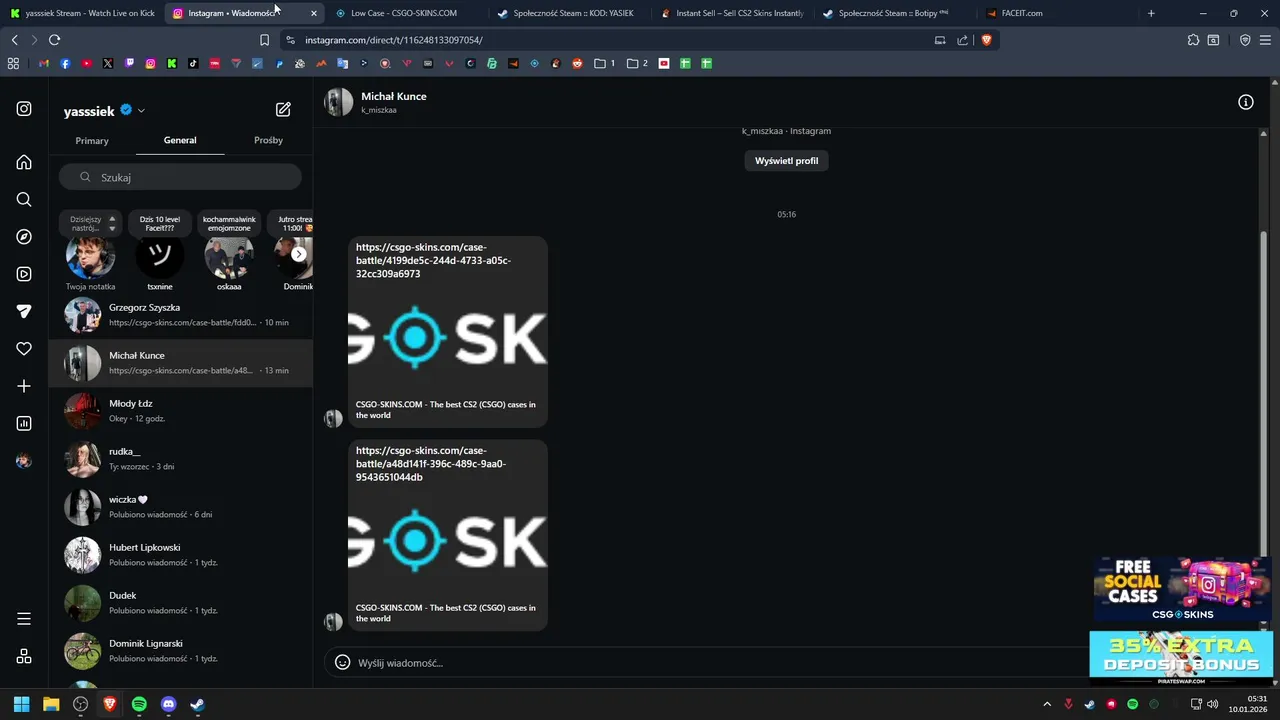Switch to Prośby requests tab
The image size is (1280, 720).
(268, 140)
